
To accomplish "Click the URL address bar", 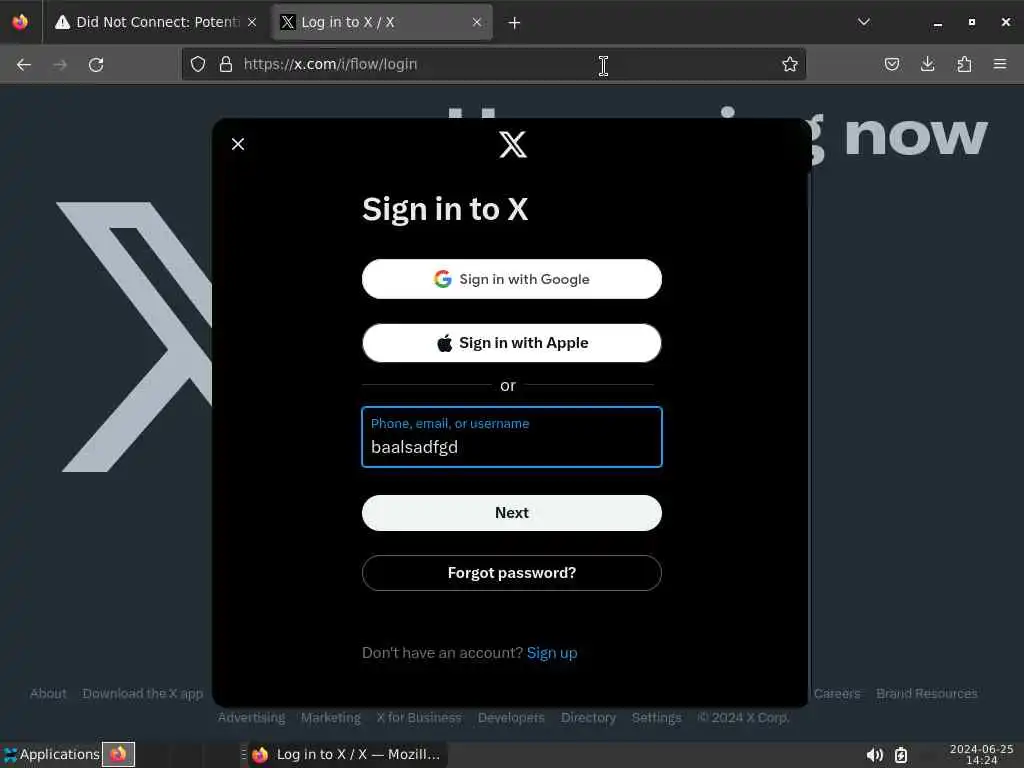I will point(496,64).
